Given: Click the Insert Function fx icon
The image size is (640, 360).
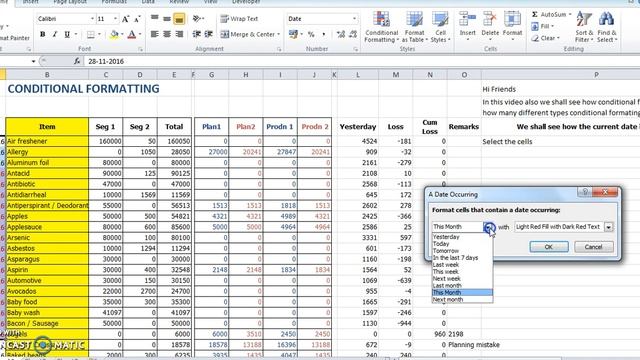Looking at the screenshot, I should [77, 61].
